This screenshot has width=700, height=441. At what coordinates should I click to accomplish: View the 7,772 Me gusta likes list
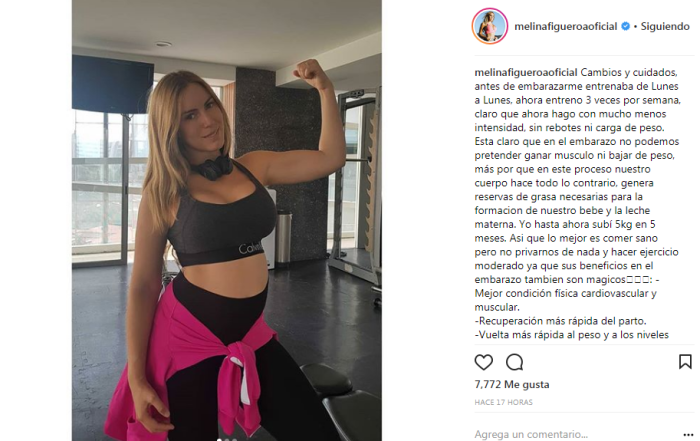(512, 384)
